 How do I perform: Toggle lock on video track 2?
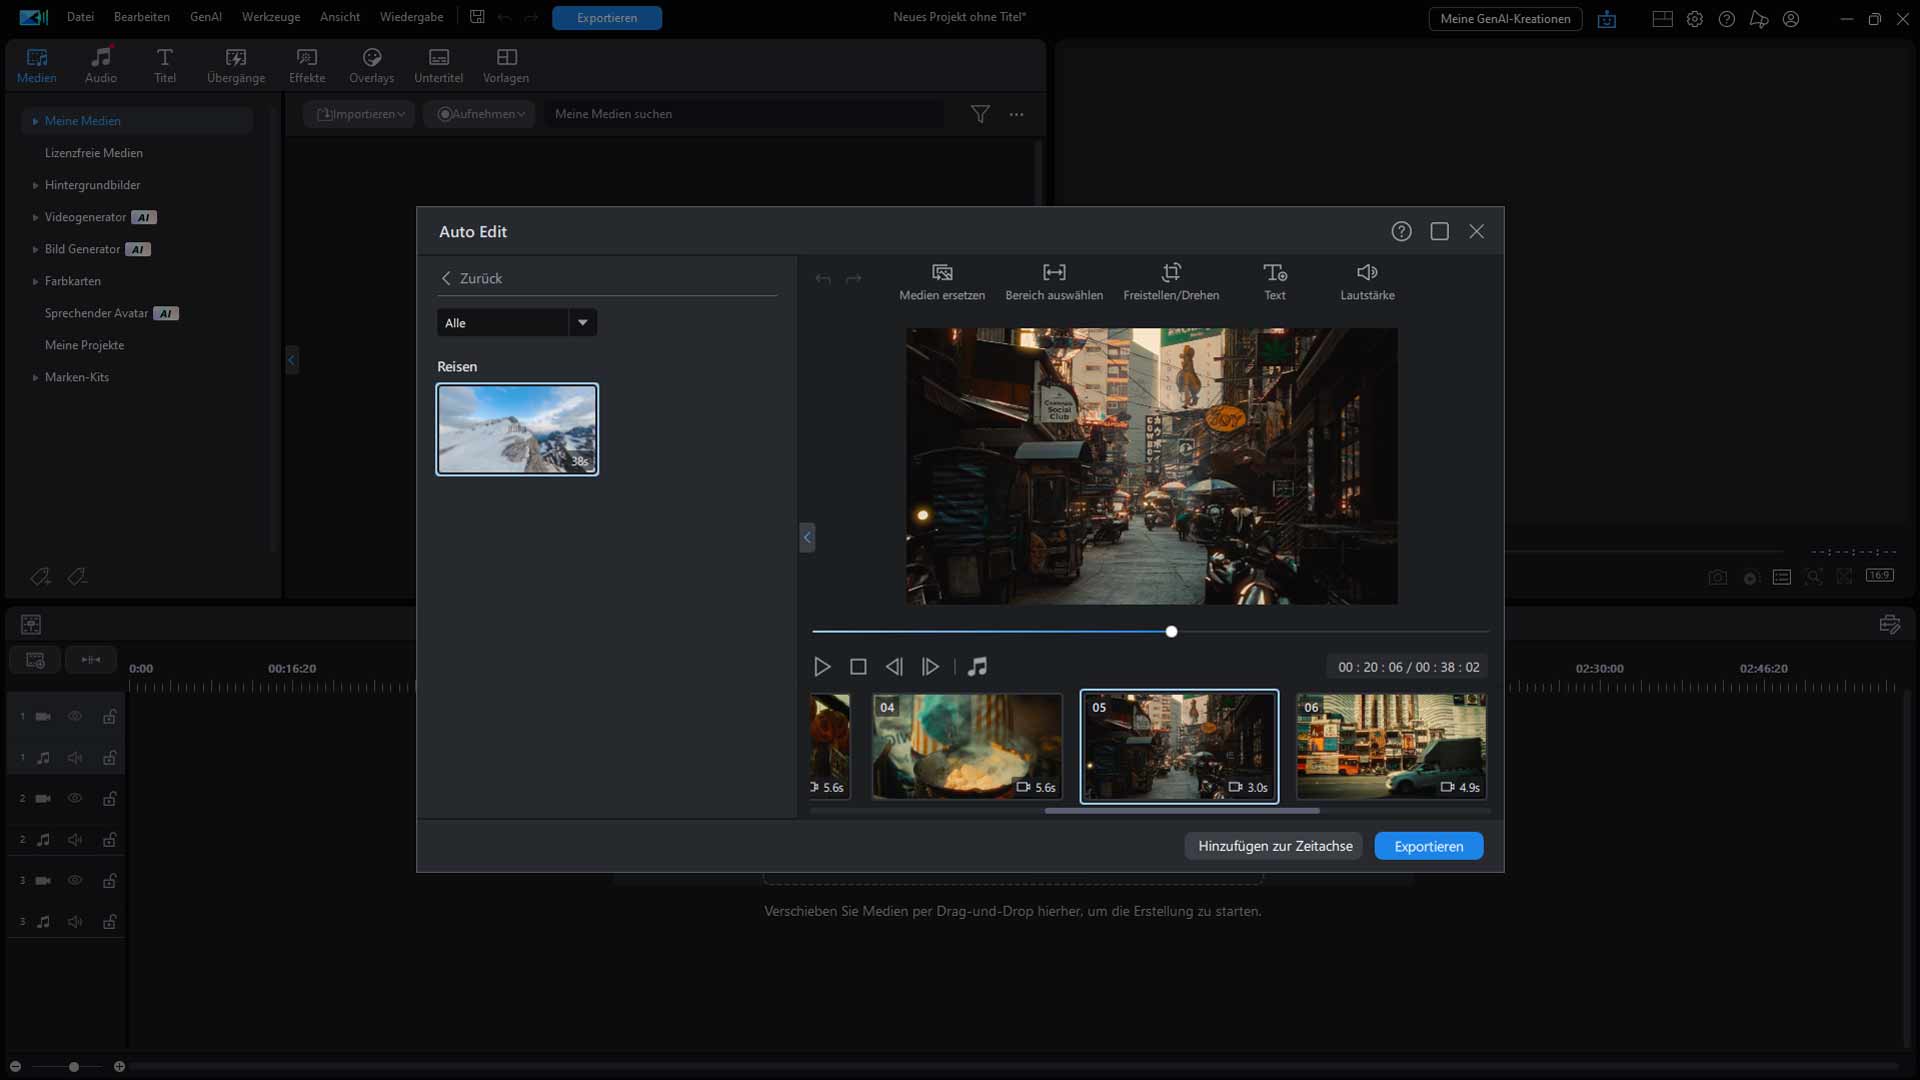[x=110, y=799]
